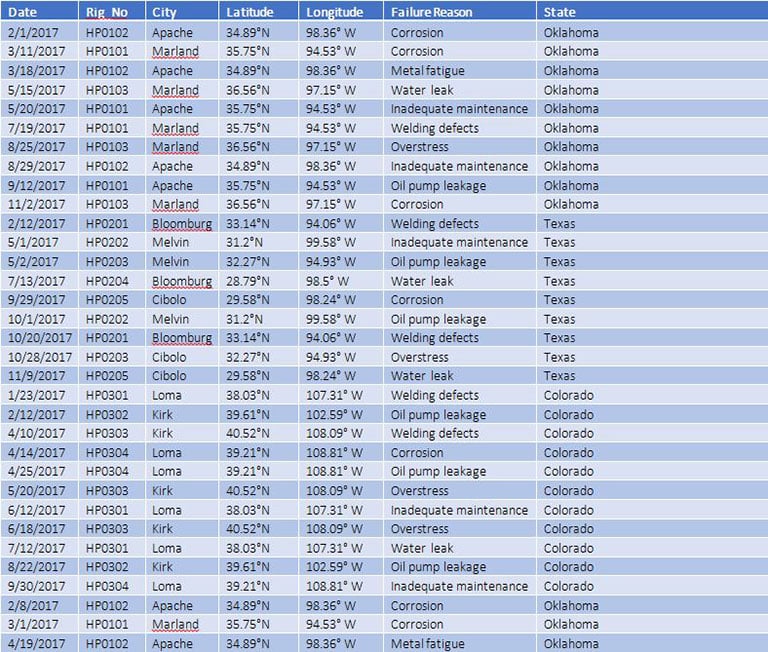Select rig number in the 8/29/2017 row

point(107,167)
